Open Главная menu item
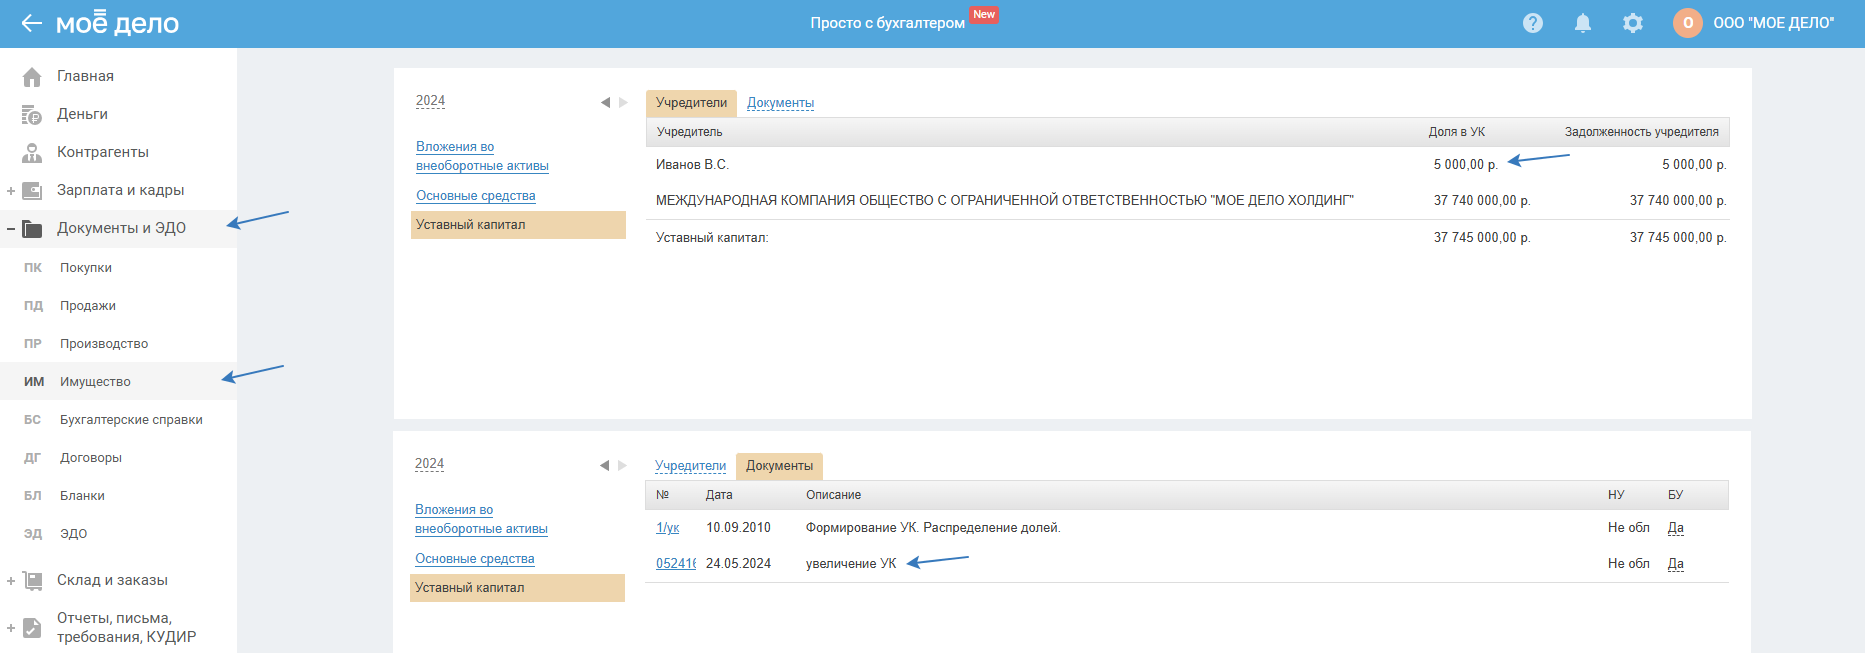The height and width of the screenshot is (653, 1865). pos(85,76)
